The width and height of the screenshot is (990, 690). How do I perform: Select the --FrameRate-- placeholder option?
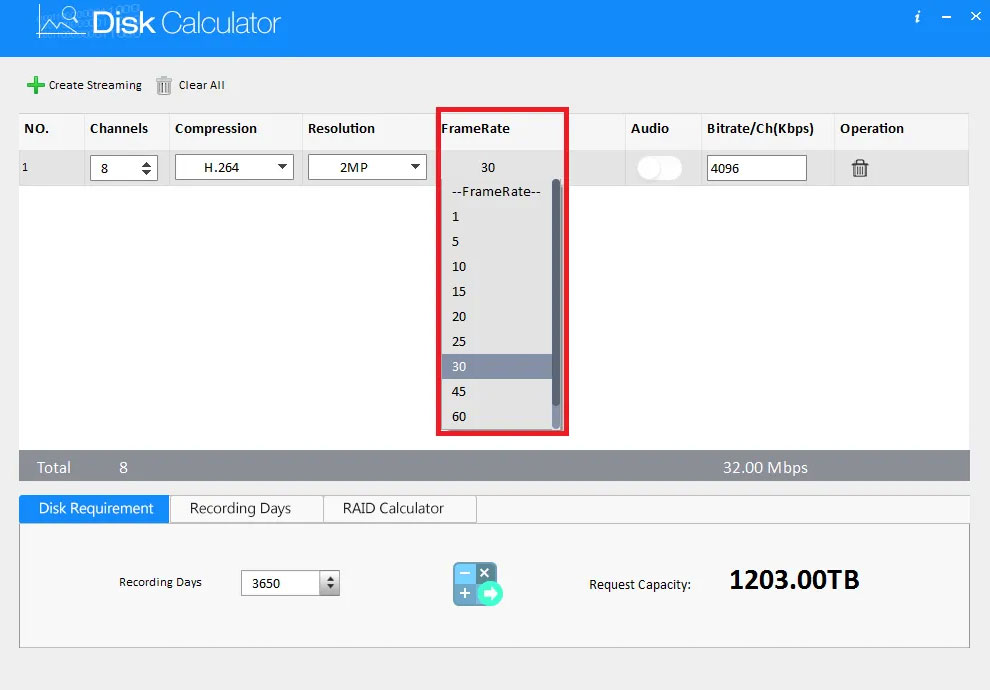(497, 192)
